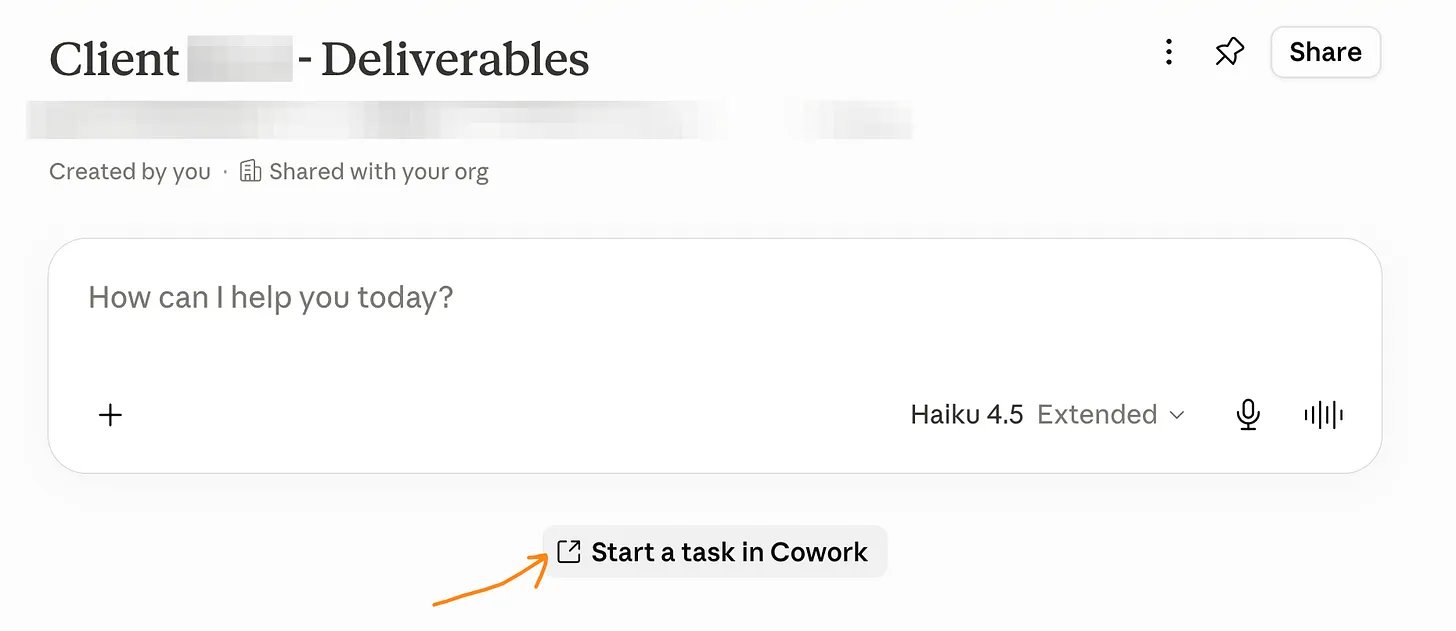Start a task in Cowork
This screenshot has width=1456, height=631.
click(715, 552)
